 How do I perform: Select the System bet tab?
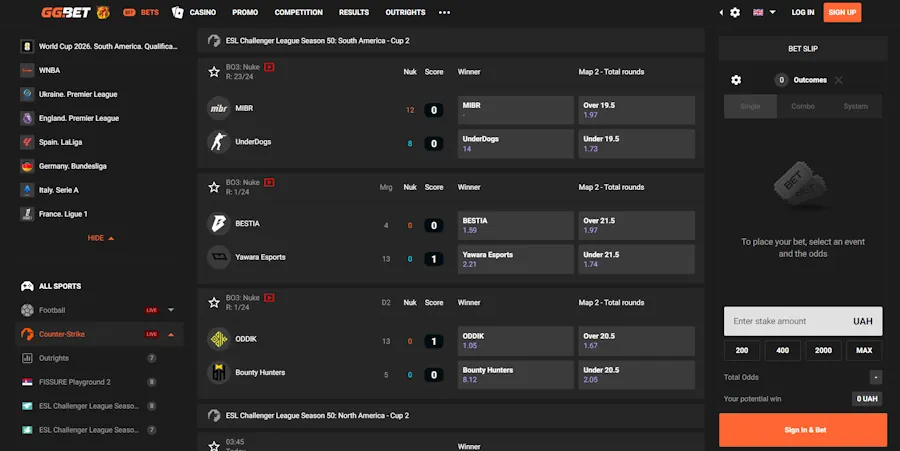coord(856,106)
